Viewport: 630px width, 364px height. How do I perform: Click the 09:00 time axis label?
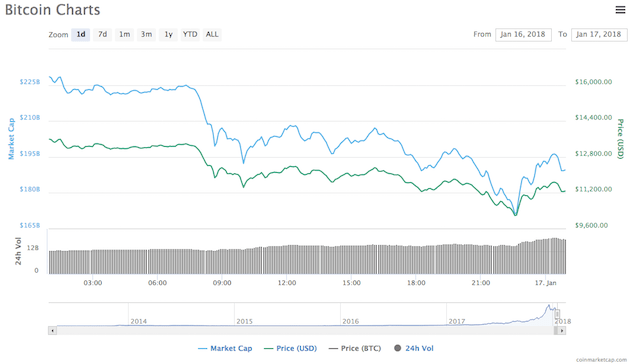point(222,283)
